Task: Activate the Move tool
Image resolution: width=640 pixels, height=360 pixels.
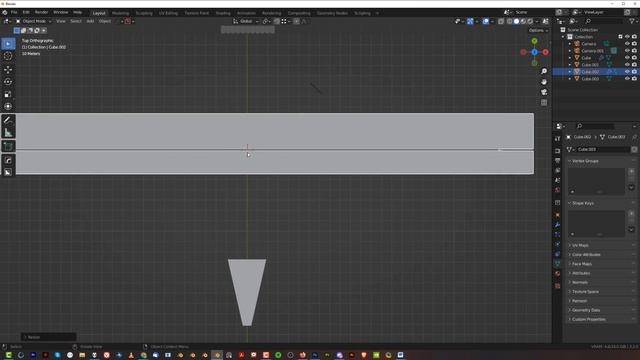Action: click(8, 69)
